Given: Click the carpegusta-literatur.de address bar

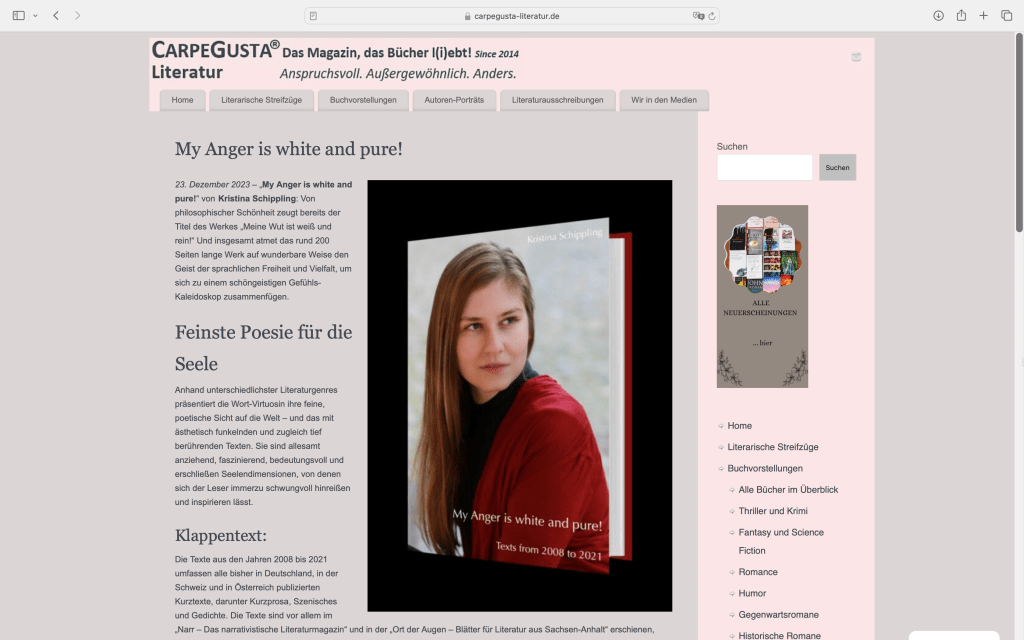Looking at the screenshot, I should click(x=512, y=16).
